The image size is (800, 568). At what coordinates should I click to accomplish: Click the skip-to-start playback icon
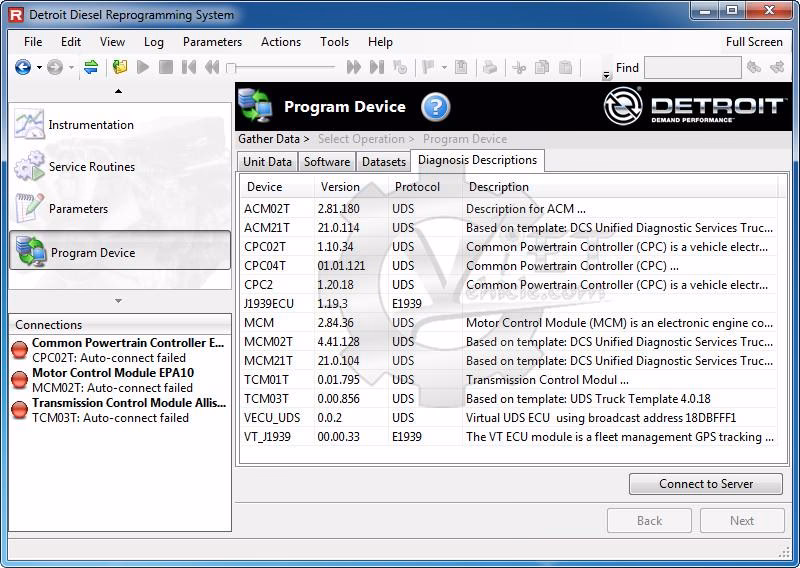(189, 67)
